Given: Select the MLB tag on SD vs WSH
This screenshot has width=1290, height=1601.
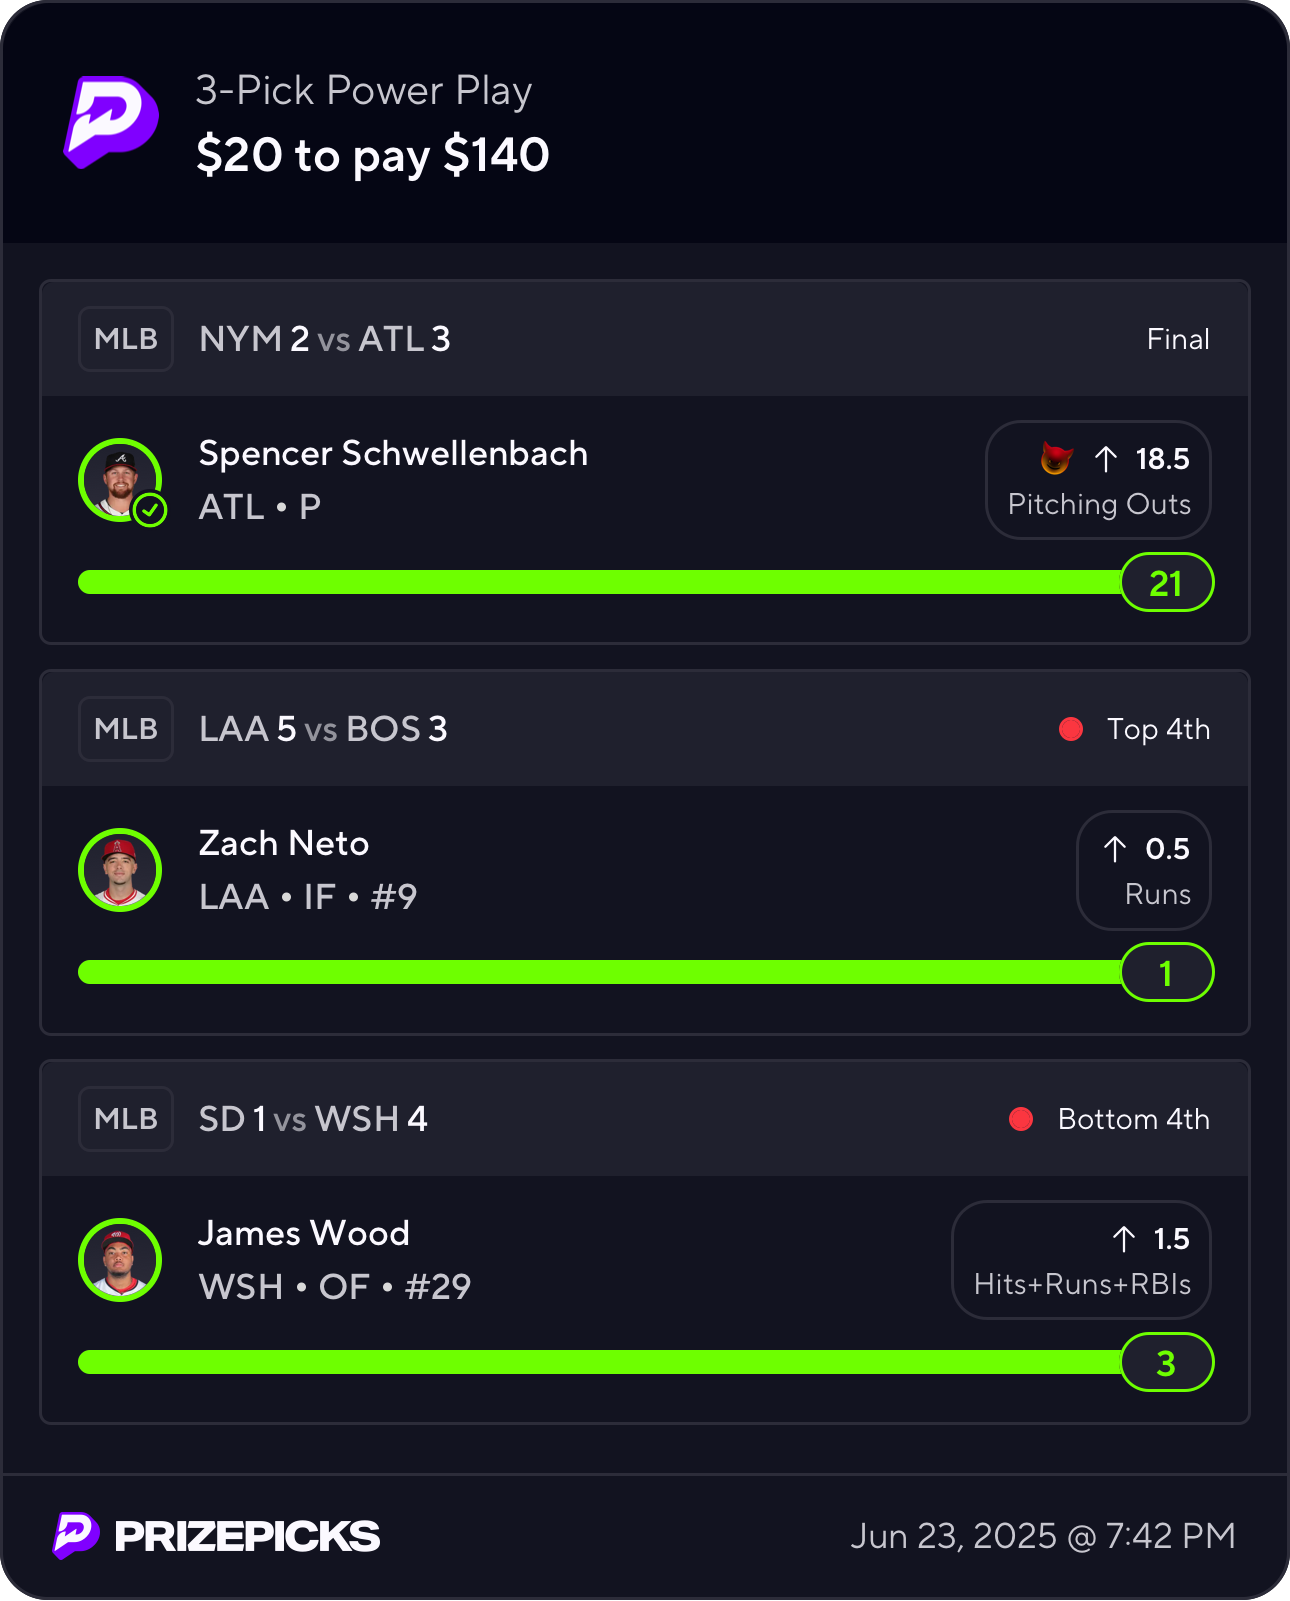Looking at the screenshot, I should 126,1119.
